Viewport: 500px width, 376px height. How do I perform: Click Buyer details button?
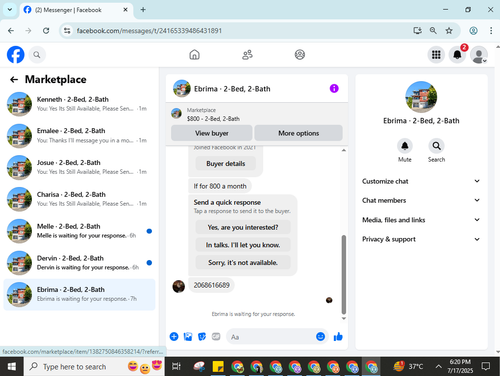coord(226,164)
